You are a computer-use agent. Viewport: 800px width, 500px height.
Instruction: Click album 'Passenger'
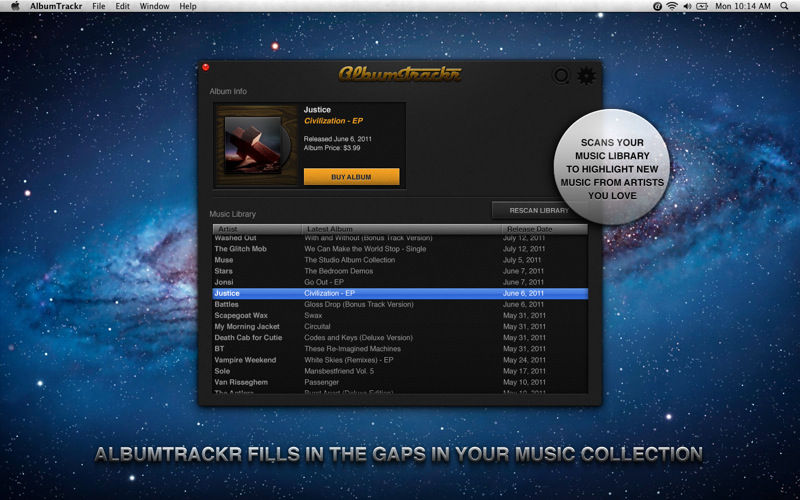tap(321, 382)
